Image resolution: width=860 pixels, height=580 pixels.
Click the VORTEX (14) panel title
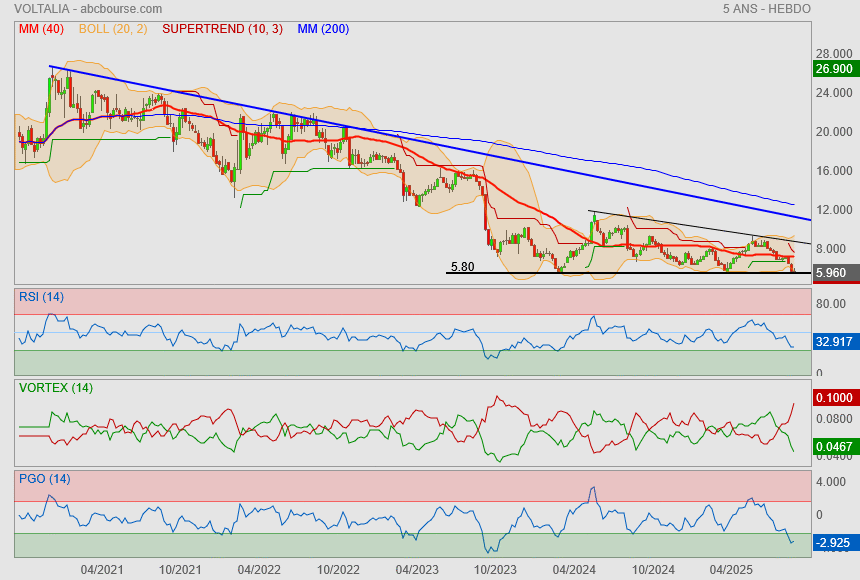(x=56, y=387)
